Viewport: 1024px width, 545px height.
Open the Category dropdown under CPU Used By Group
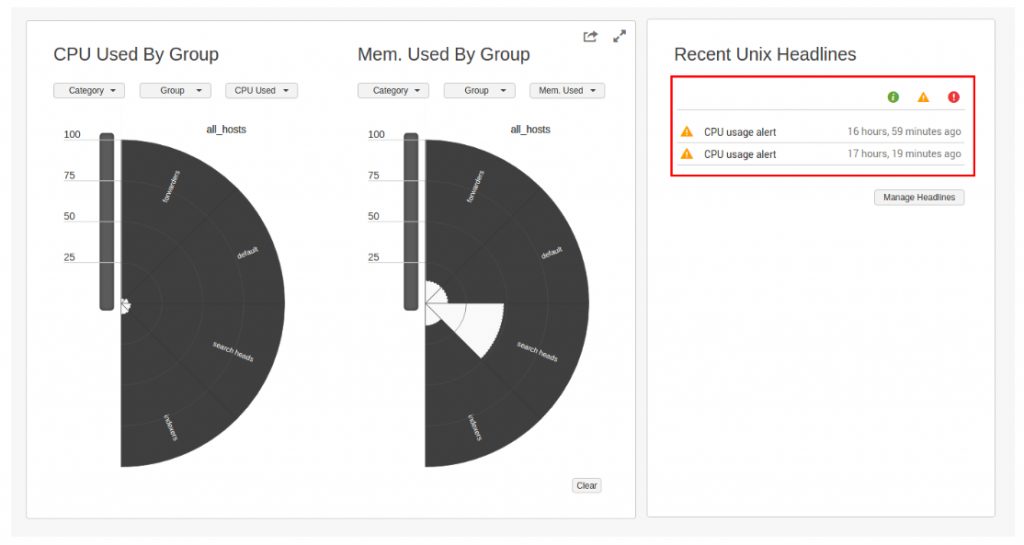[89, 91]
